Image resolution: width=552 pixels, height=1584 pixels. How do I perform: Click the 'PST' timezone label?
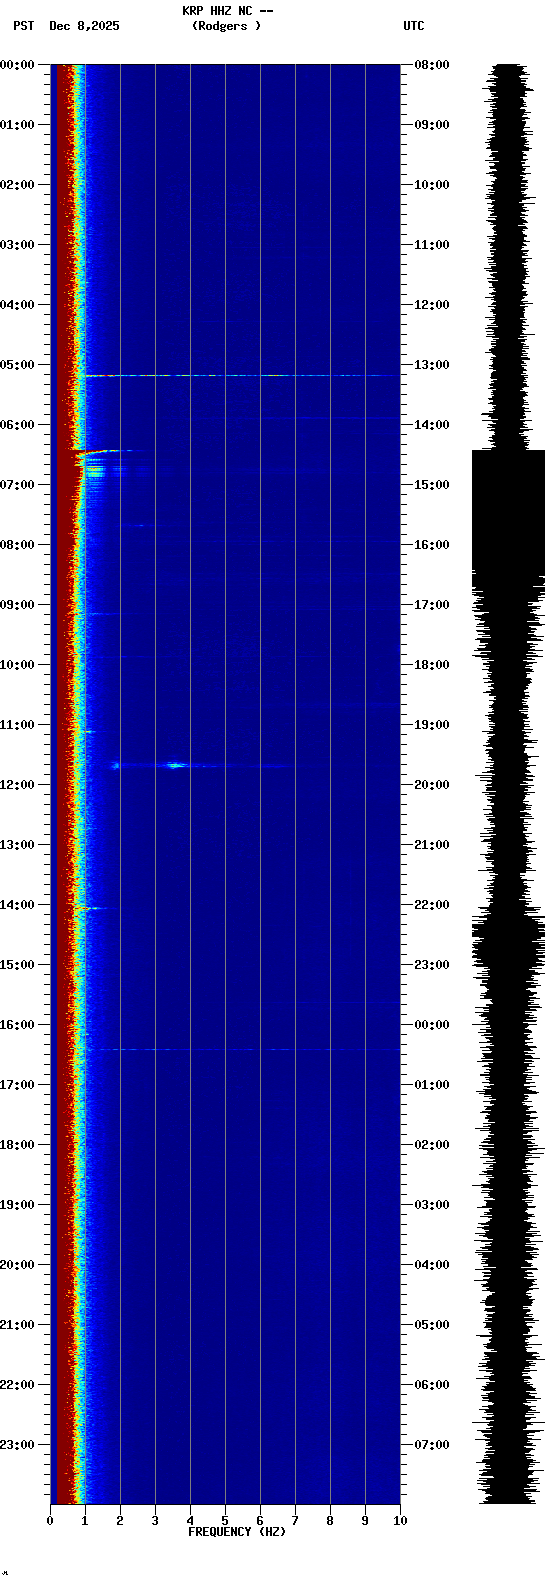(x=23, y=26)
